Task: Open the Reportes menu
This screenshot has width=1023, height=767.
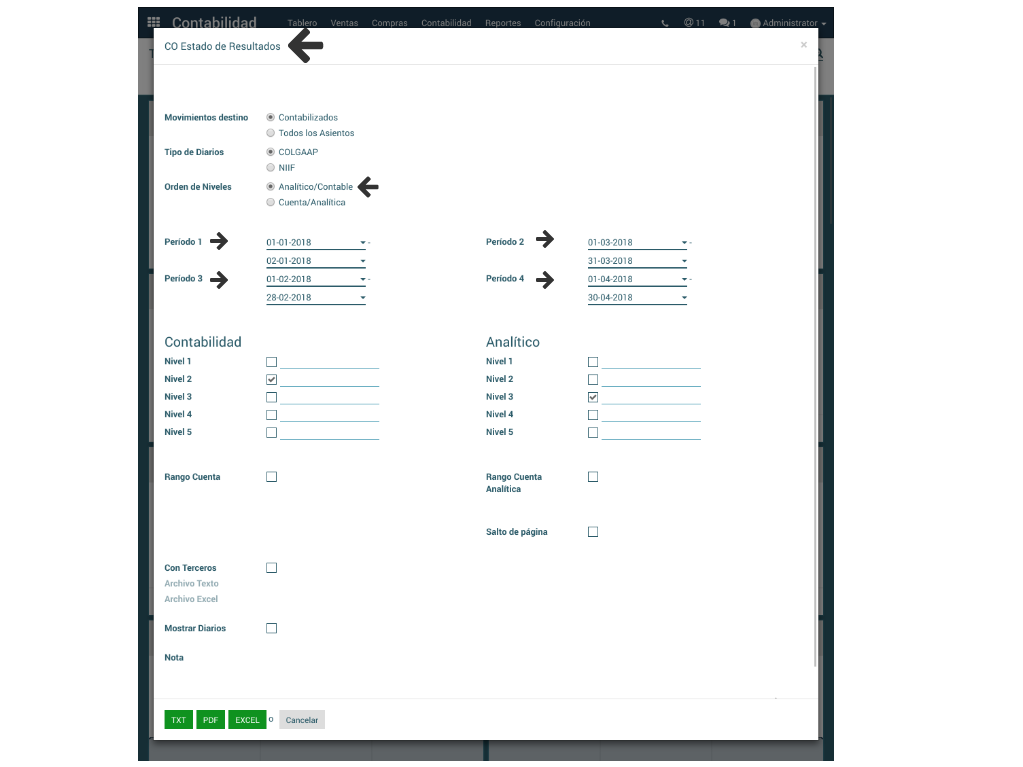Action: [x=502, y=23]
